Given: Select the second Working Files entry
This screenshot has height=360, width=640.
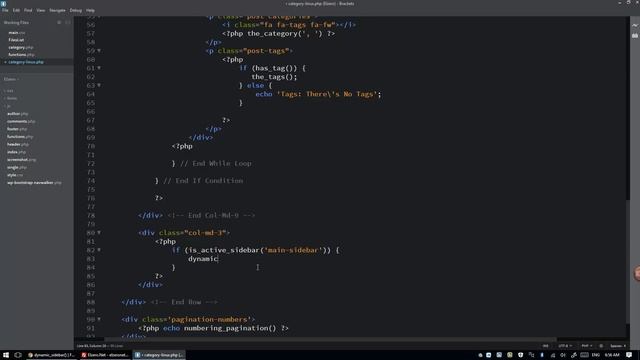Looking at the screenshot, I should point(16,40).
